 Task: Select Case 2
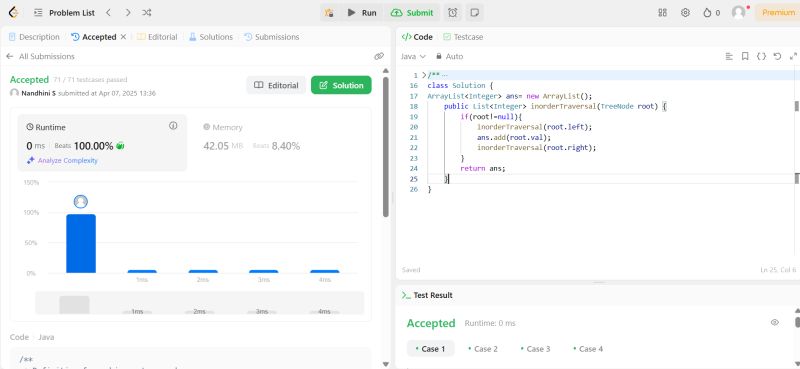coord(483,349)
